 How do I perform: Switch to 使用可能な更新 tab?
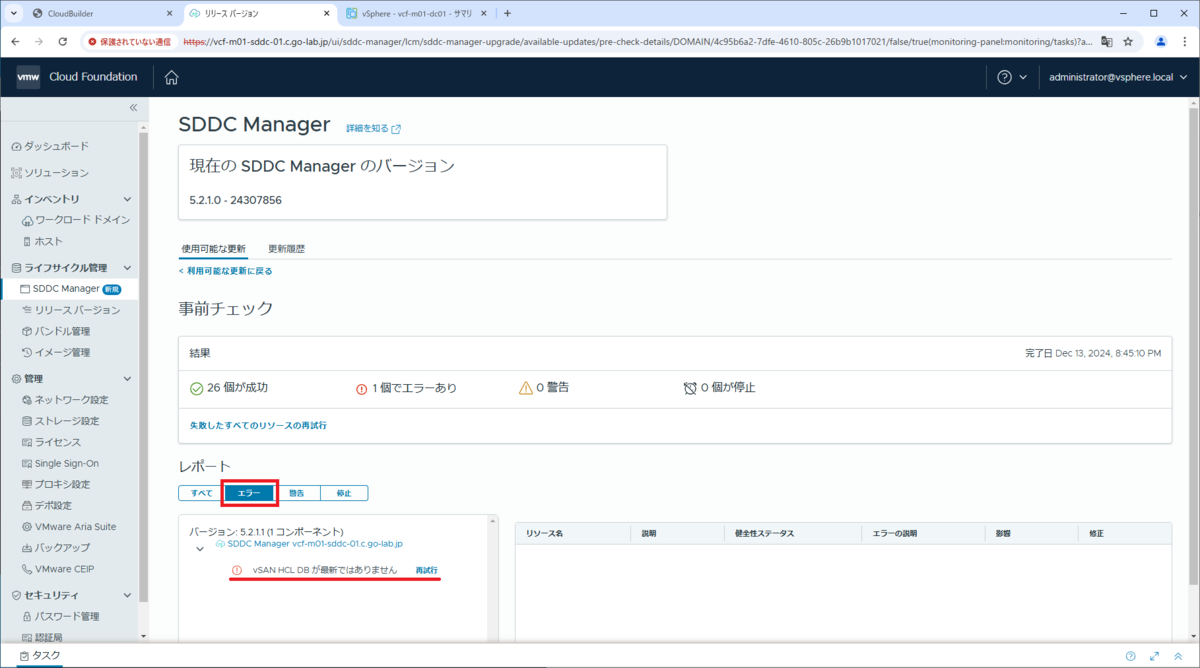pyautogui.click(x=213, y=248)
